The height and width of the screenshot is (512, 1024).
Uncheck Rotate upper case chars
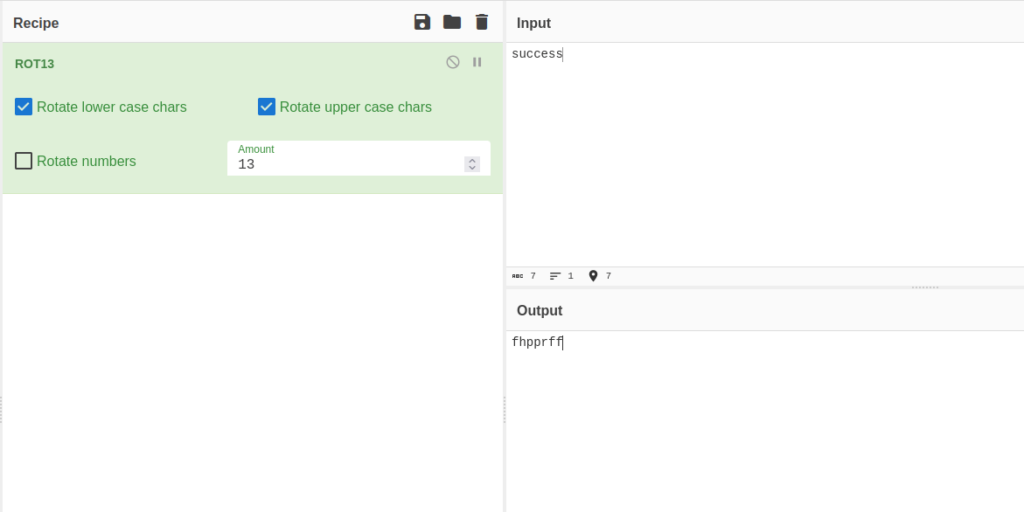[x=266, y=106]
